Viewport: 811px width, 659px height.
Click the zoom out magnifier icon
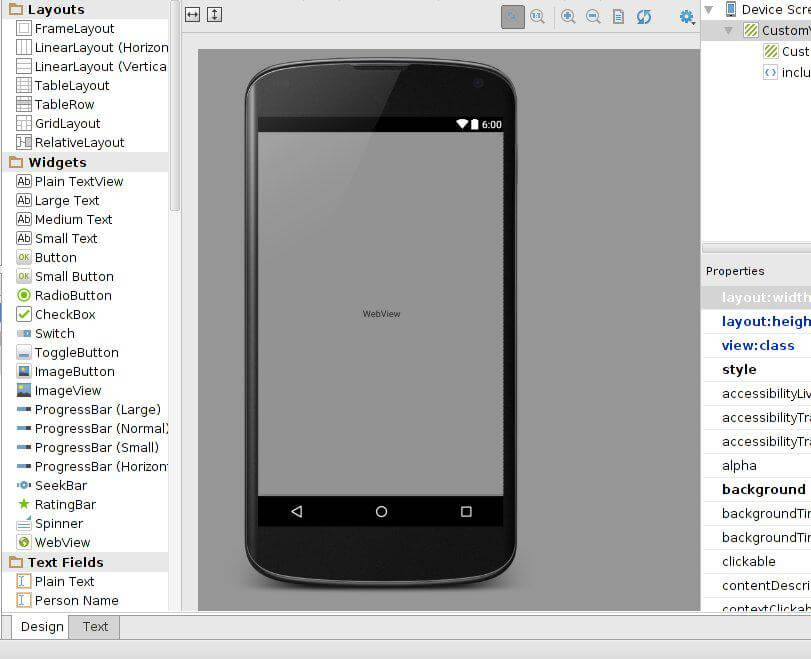click(593, 16)
